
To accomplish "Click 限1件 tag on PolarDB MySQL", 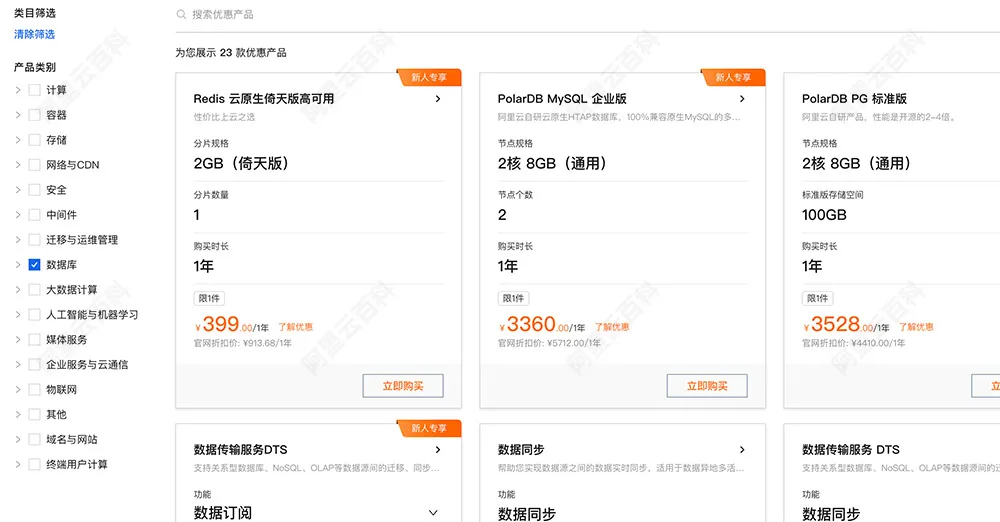I will click(x=513, y=298).
